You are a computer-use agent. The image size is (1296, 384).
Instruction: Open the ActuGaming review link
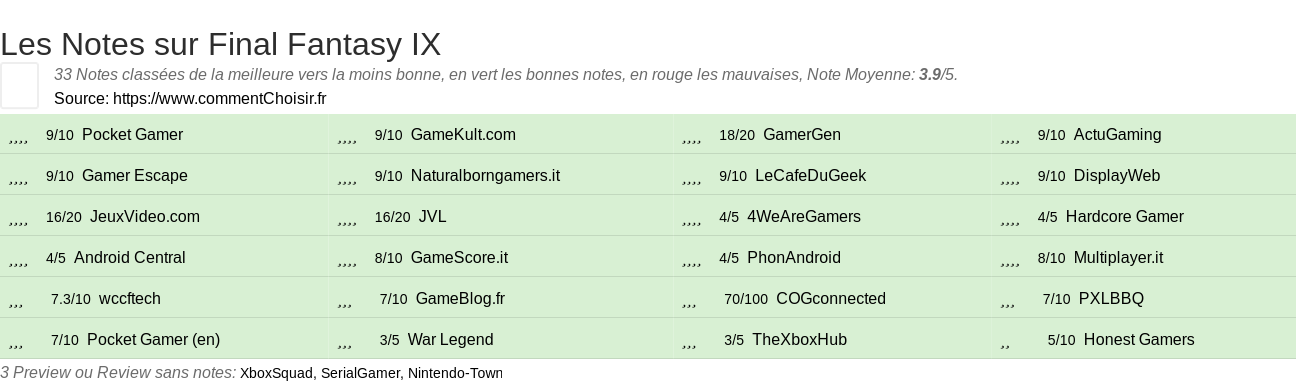[x=1117, y=134]
